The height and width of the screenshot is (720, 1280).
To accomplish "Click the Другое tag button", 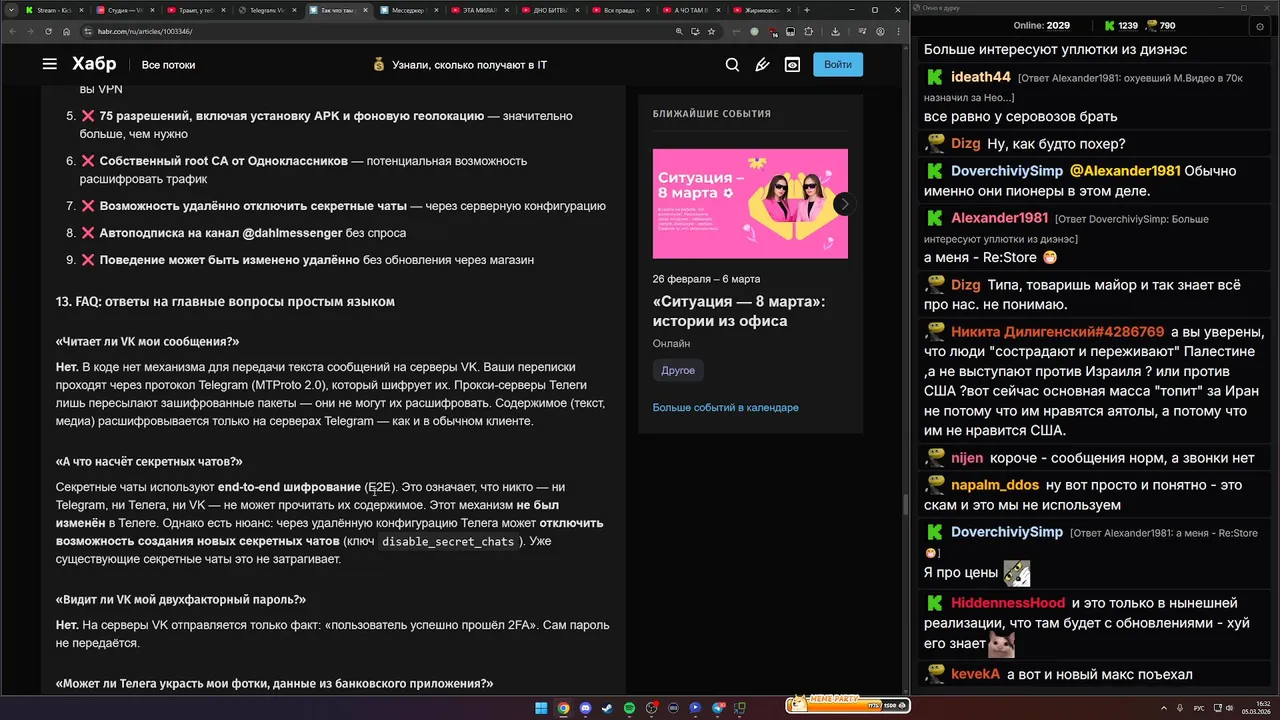I will pyautogui.click(x=678, y=370).
